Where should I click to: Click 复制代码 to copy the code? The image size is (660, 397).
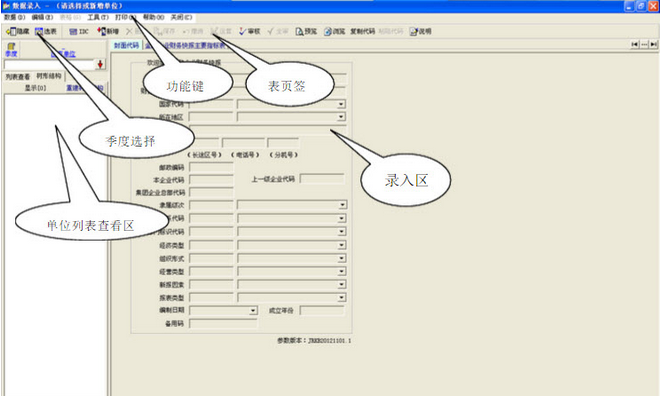coord(362,32)
